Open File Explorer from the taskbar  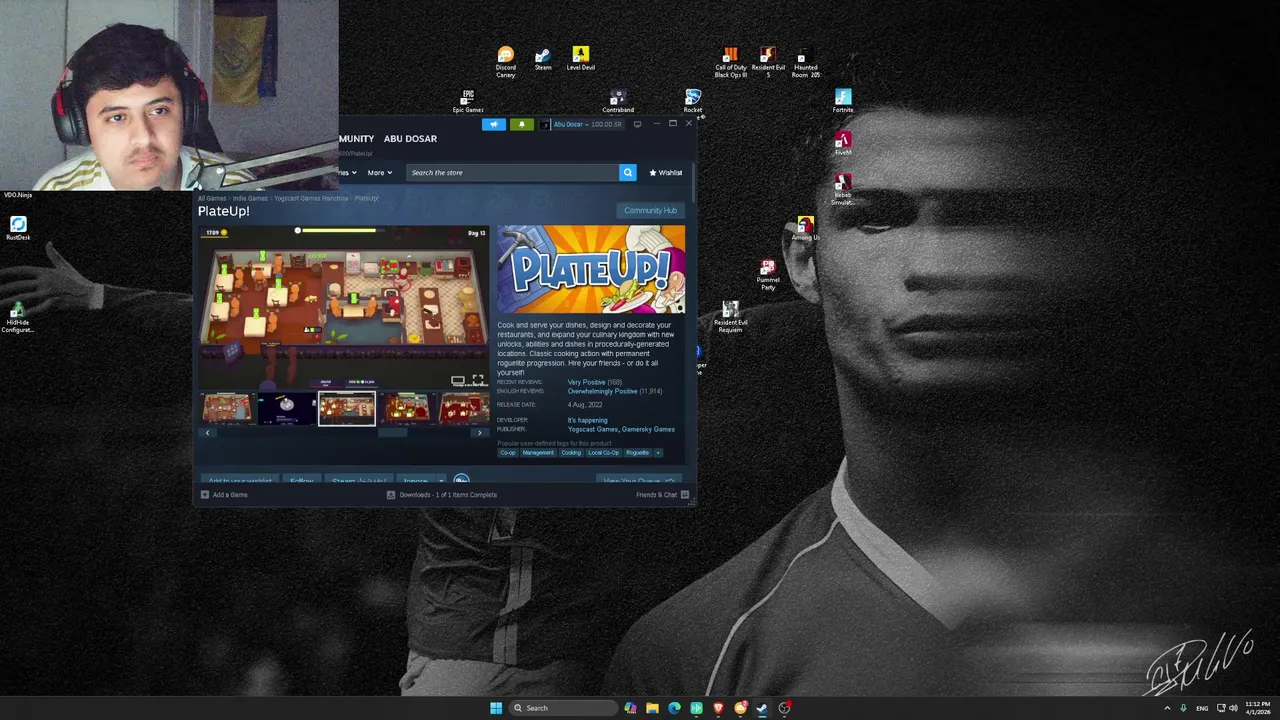[652, 708]
